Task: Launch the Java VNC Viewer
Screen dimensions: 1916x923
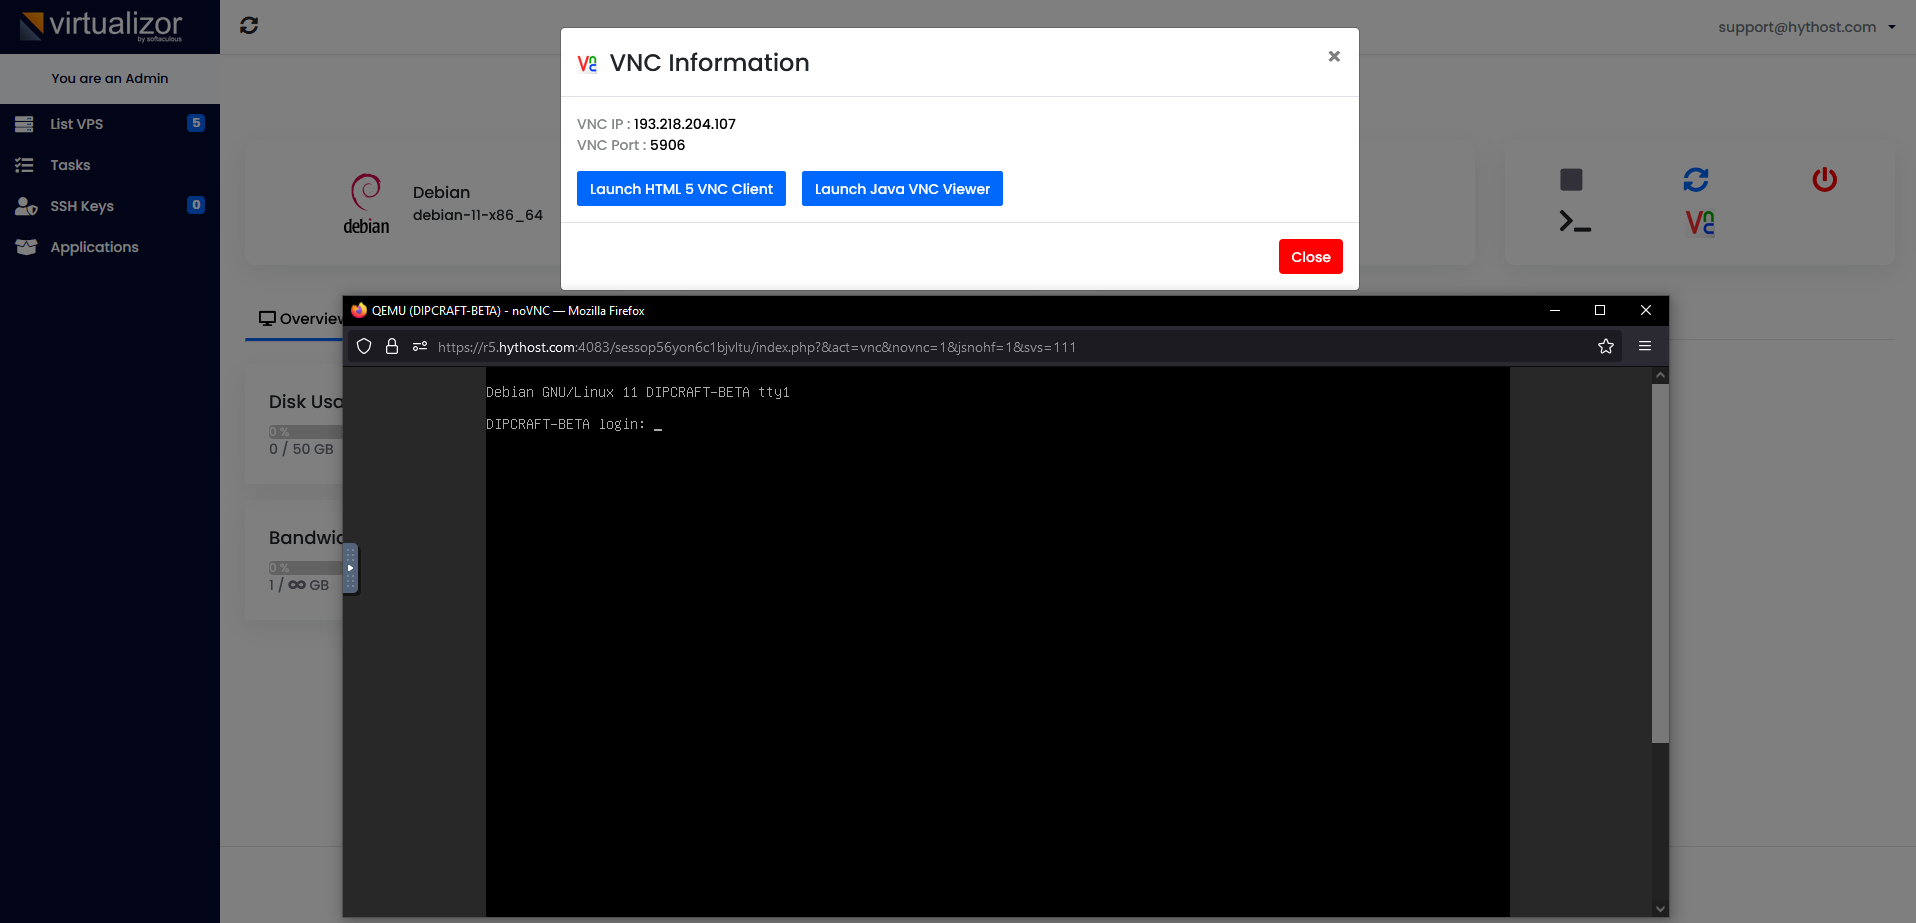Action: (902, 189)
